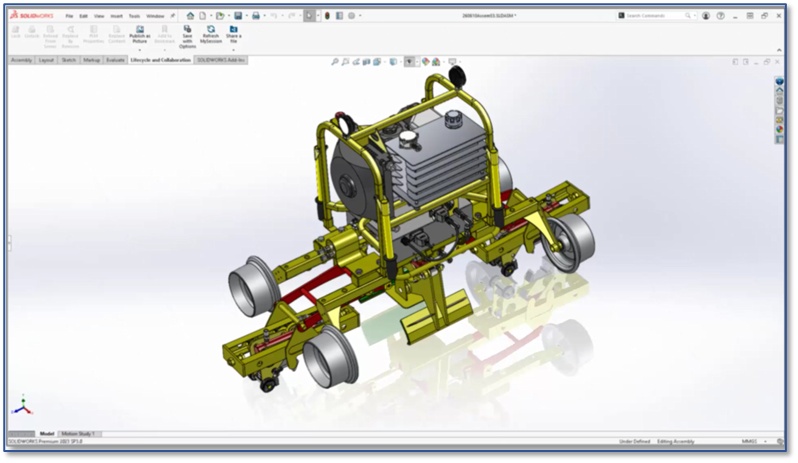Switch to the Layout tab

[x=46, y=60]
